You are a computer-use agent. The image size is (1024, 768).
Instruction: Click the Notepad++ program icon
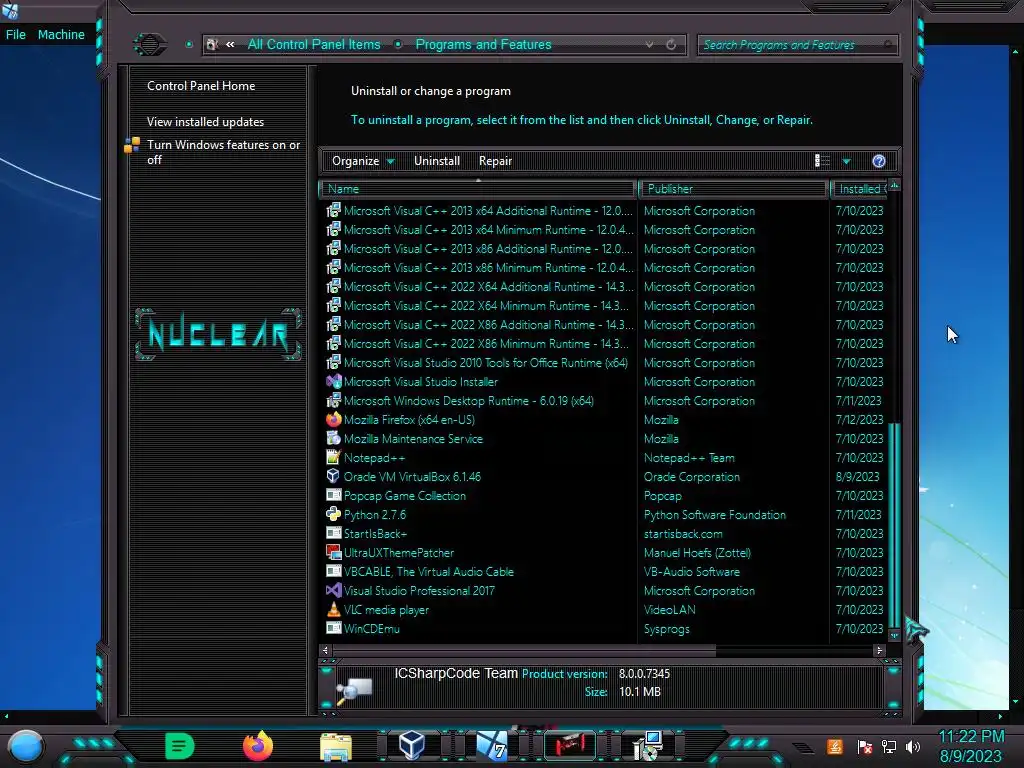[x=333, y=457]
